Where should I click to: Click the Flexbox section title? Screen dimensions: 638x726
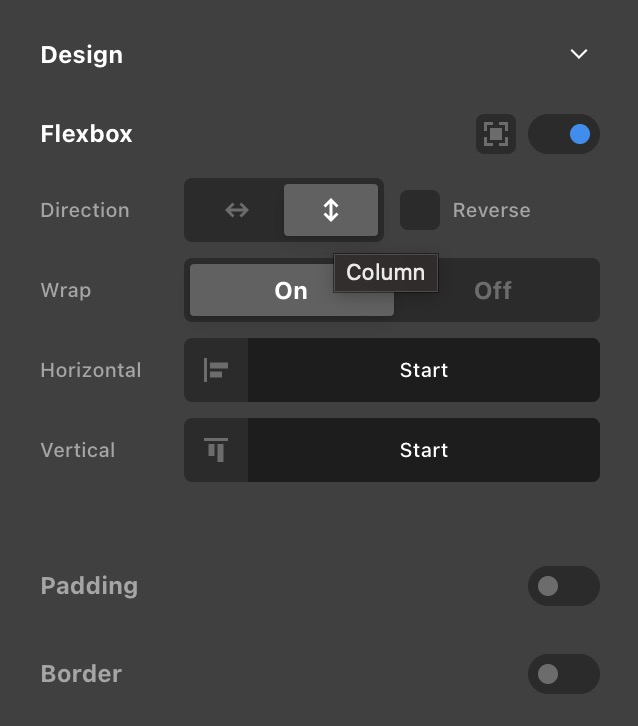click(x=87, y=134)
